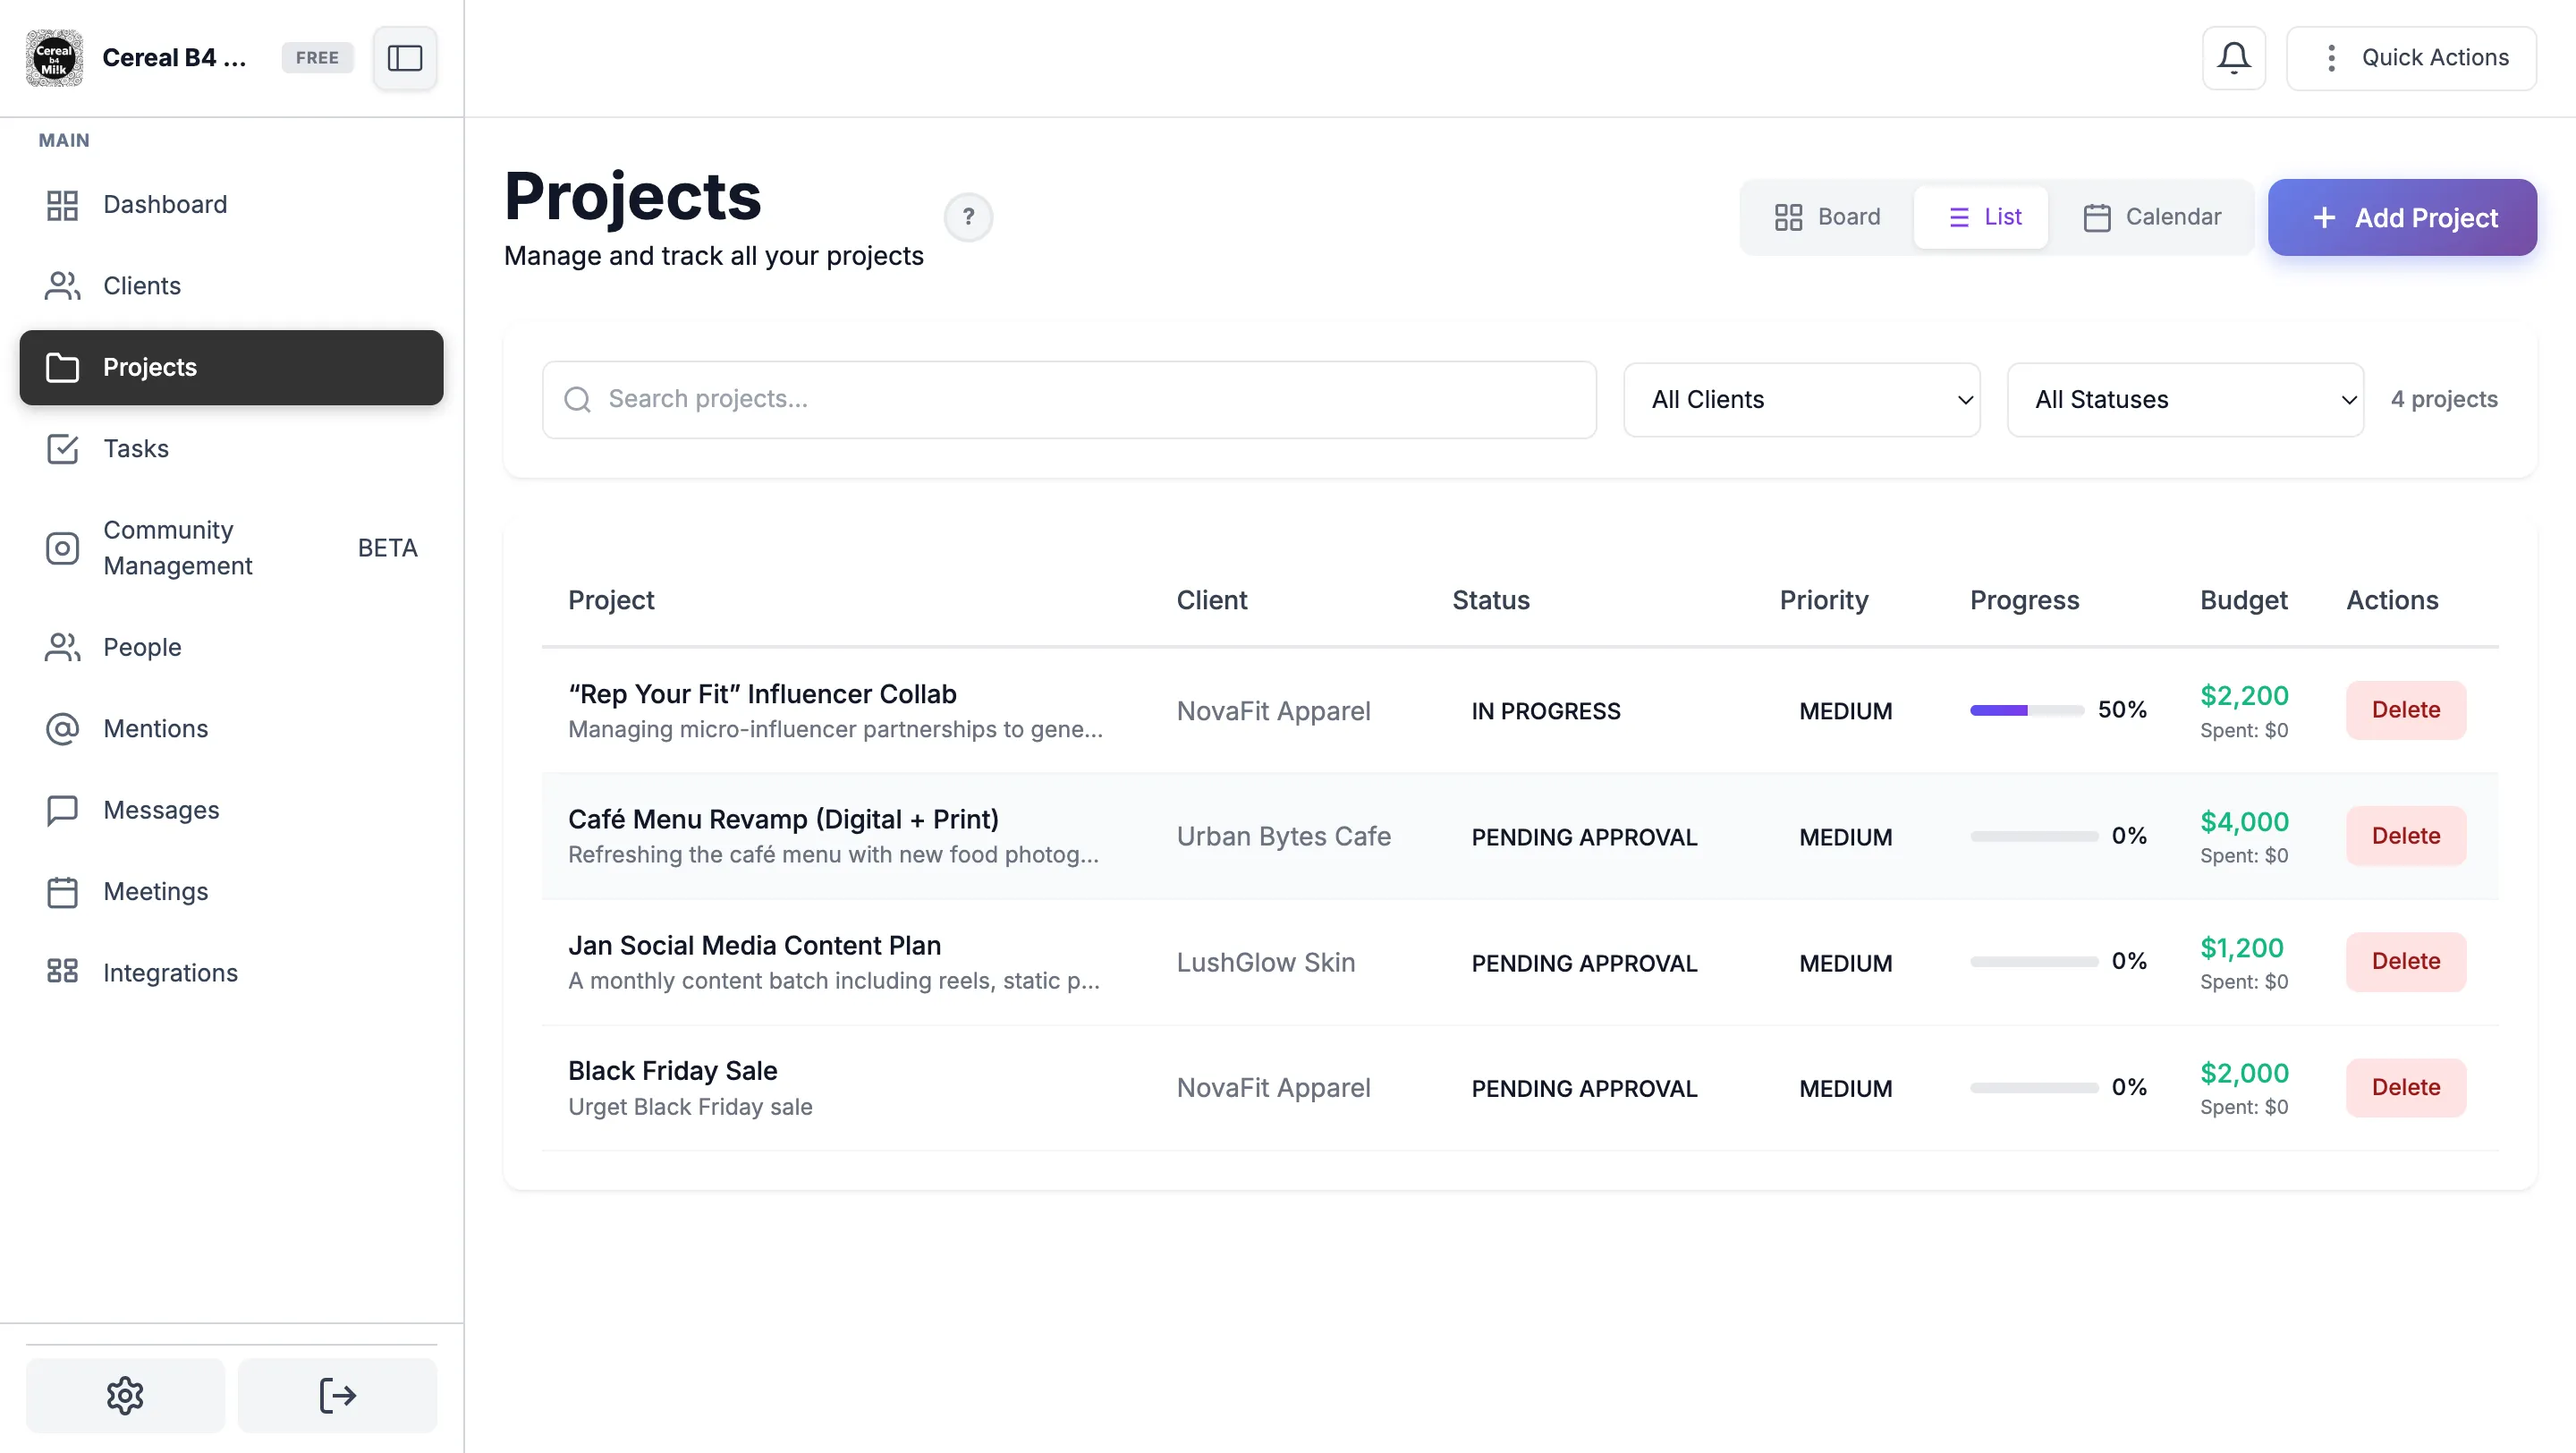The image size is (2576, 1453).
Task: Click the Cereal B4 Milk workspace logo
Action: coord(54,58)
